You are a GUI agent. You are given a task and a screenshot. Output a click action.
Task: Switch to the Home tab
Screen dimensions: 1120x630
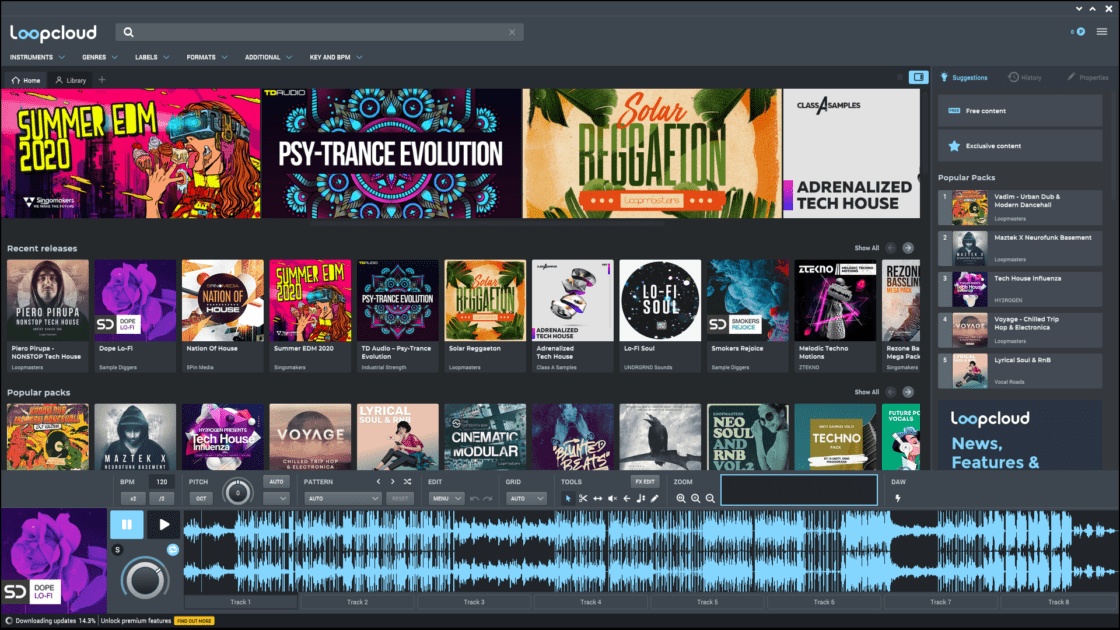click(x=26, y=80)
